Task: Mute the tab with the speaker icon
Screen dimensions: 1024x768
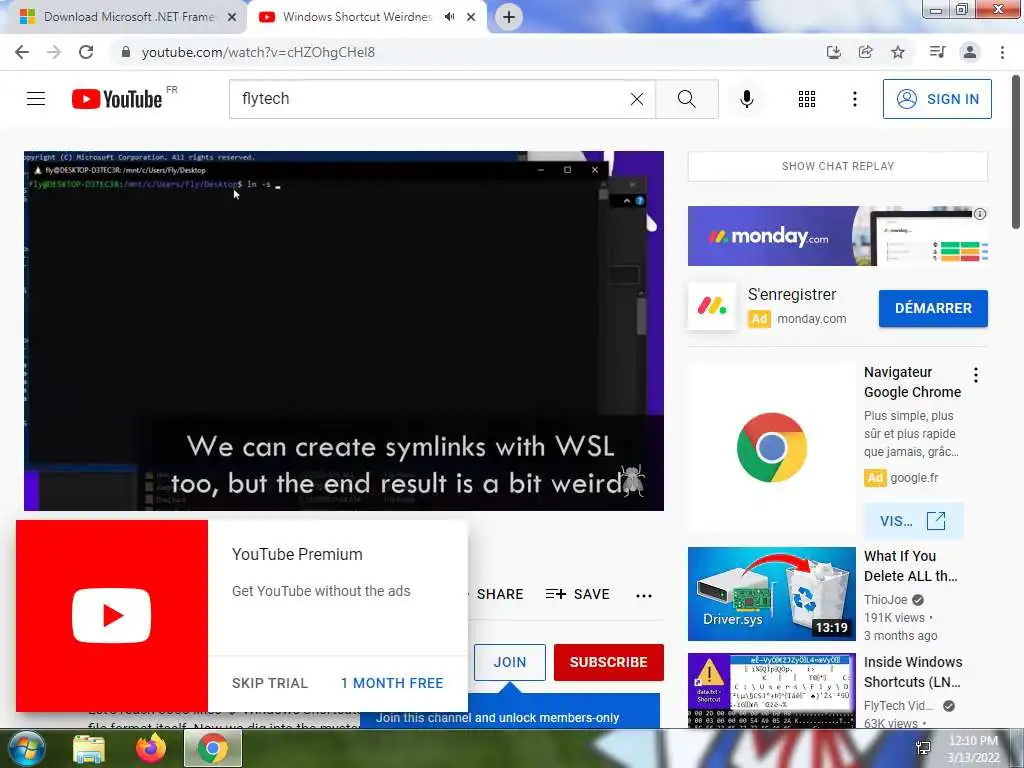Action: click(x=449, y=17)
